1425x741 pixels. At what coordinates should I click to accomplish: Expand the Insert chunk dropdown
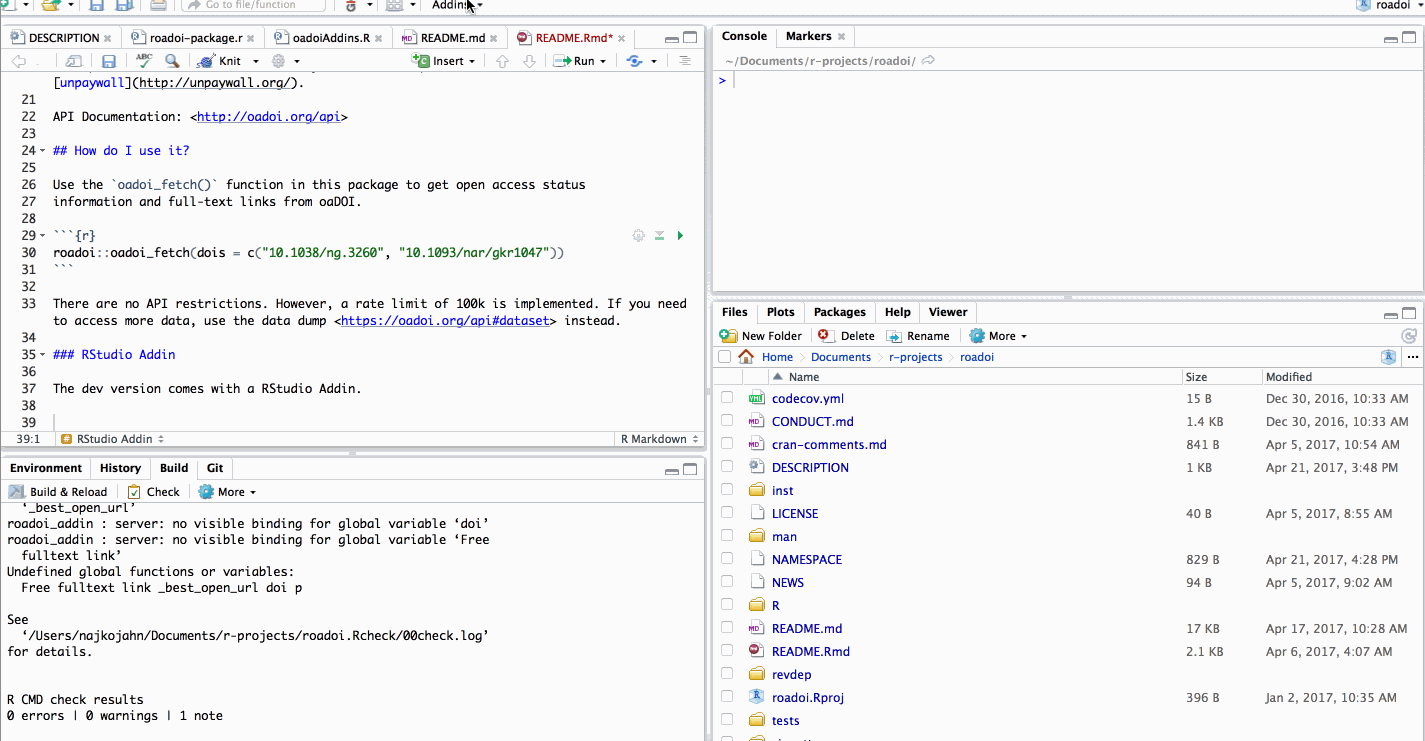[472, 61]
